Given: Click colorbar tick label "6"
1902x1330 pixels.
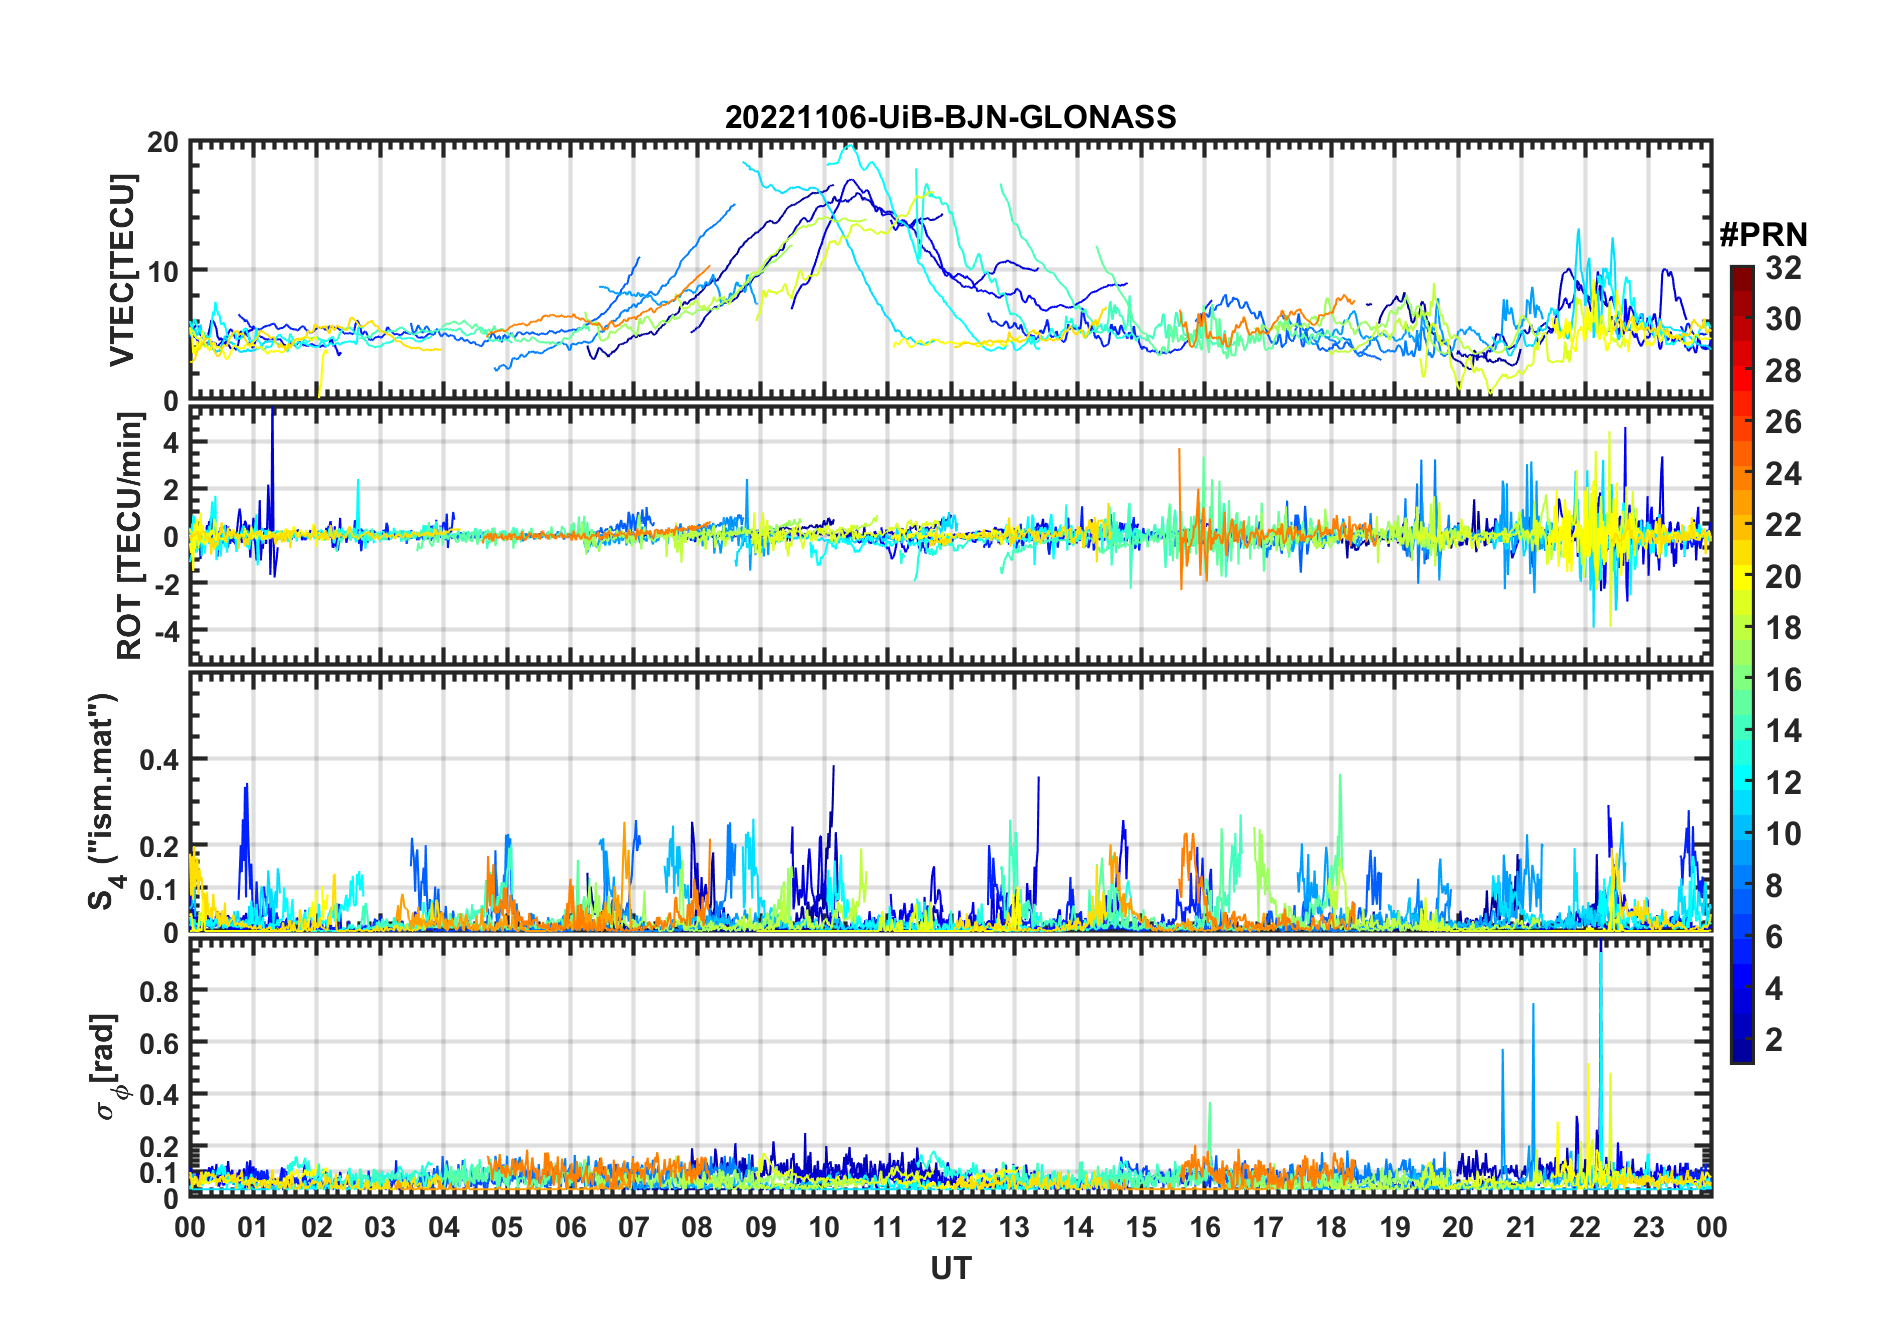Looking at the screenshot, I should pos(1774,937).
